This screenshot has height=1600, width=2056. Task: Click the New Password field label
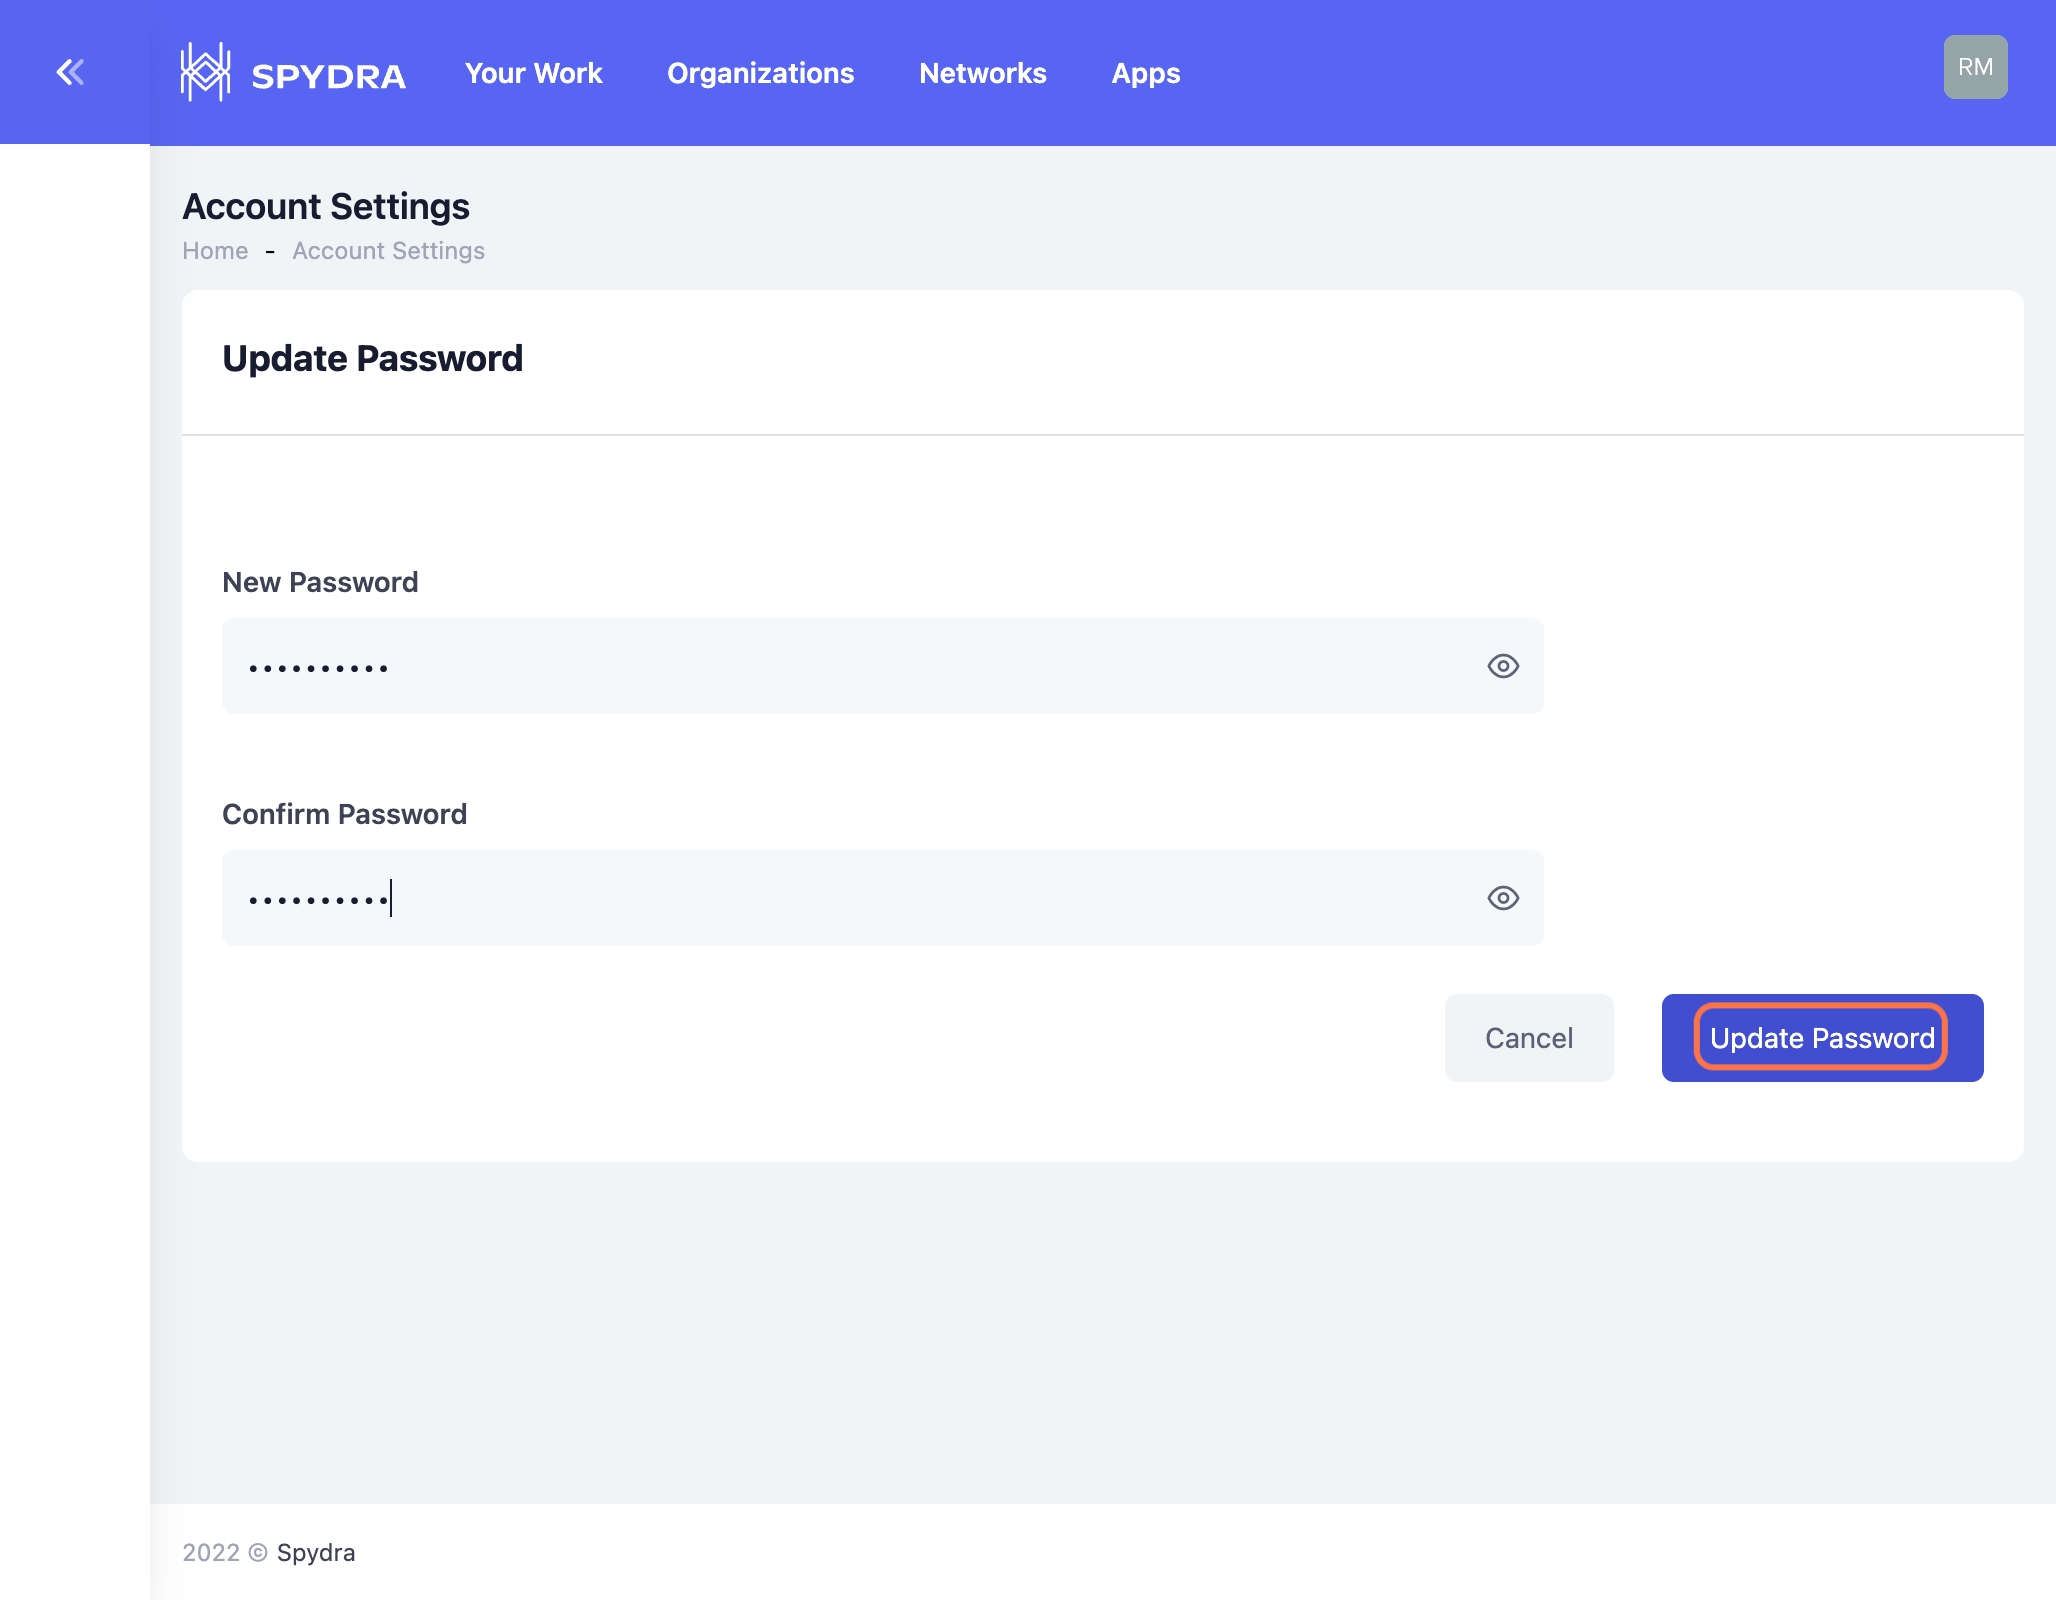(320, 582)
